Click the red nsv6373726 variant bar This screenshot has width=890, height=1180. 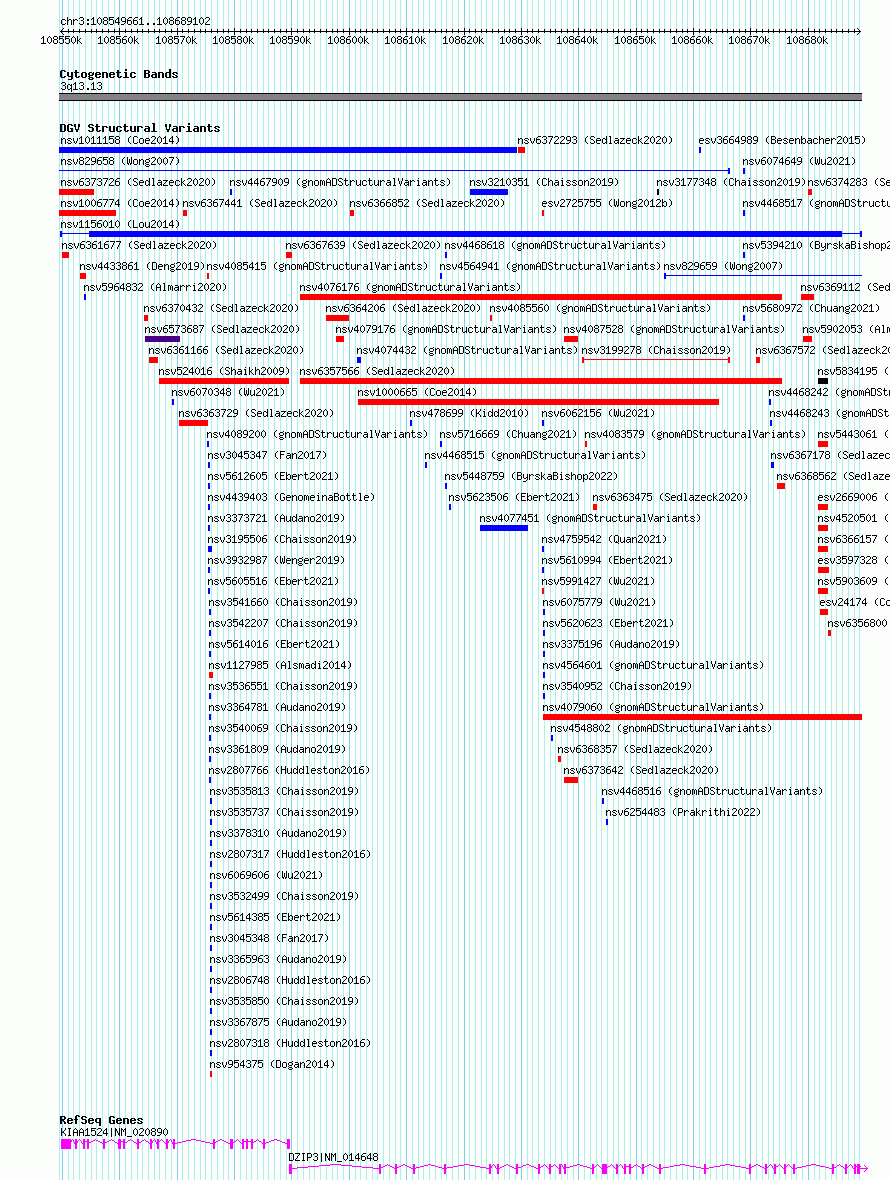point(77,192)
